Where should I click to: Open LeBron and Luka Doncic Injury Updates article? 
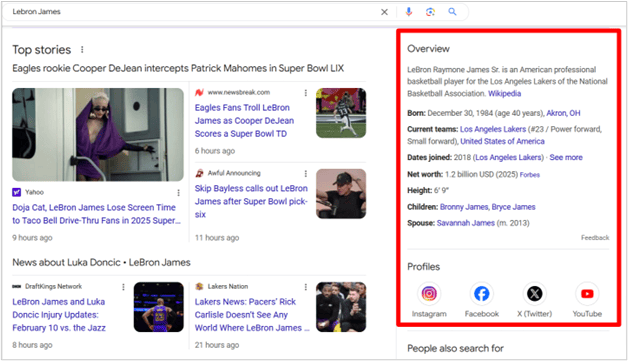pyautogui.click(x=59, y=315)
